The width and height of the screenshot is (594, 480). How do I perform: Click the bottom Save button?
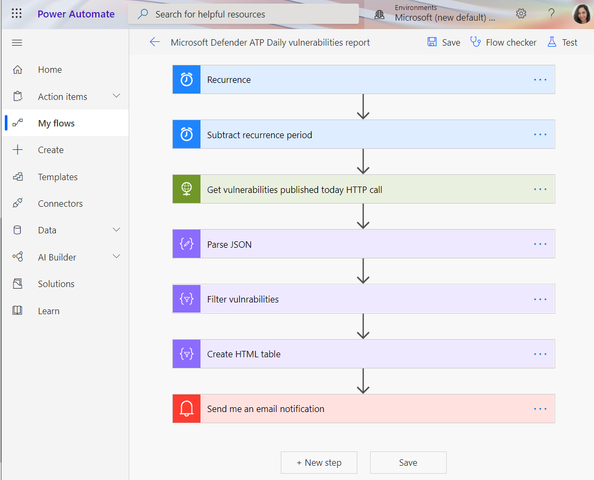[408, 462]
